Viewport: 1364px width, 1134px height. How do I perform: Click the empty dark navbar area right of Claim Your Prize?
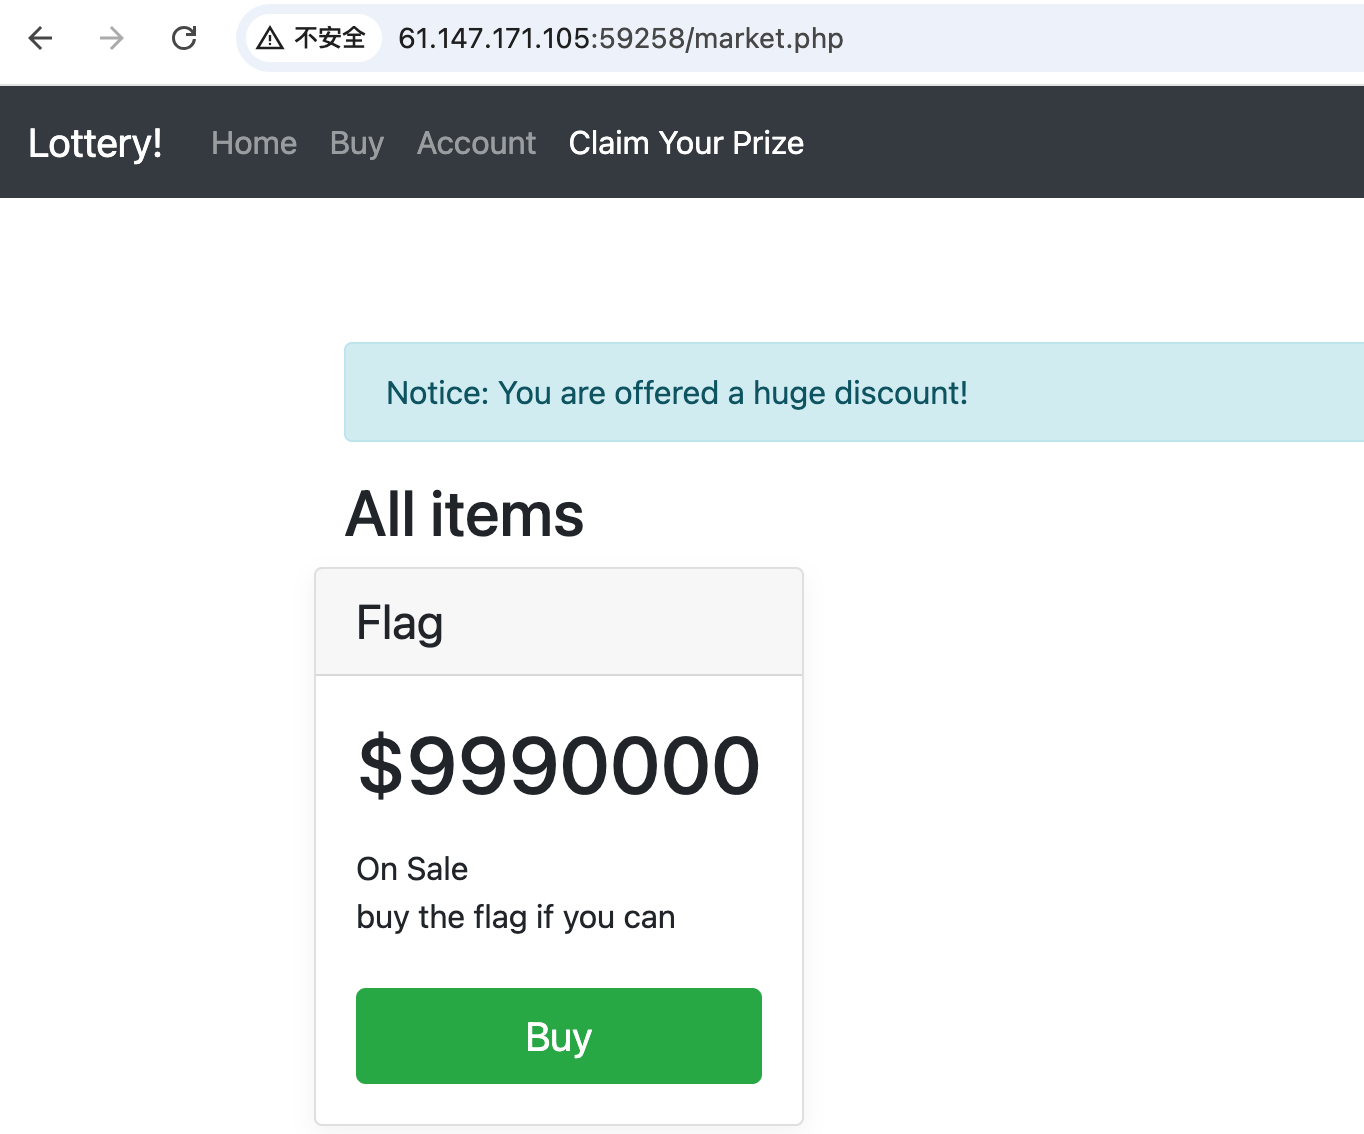(x=1080, y=143)
